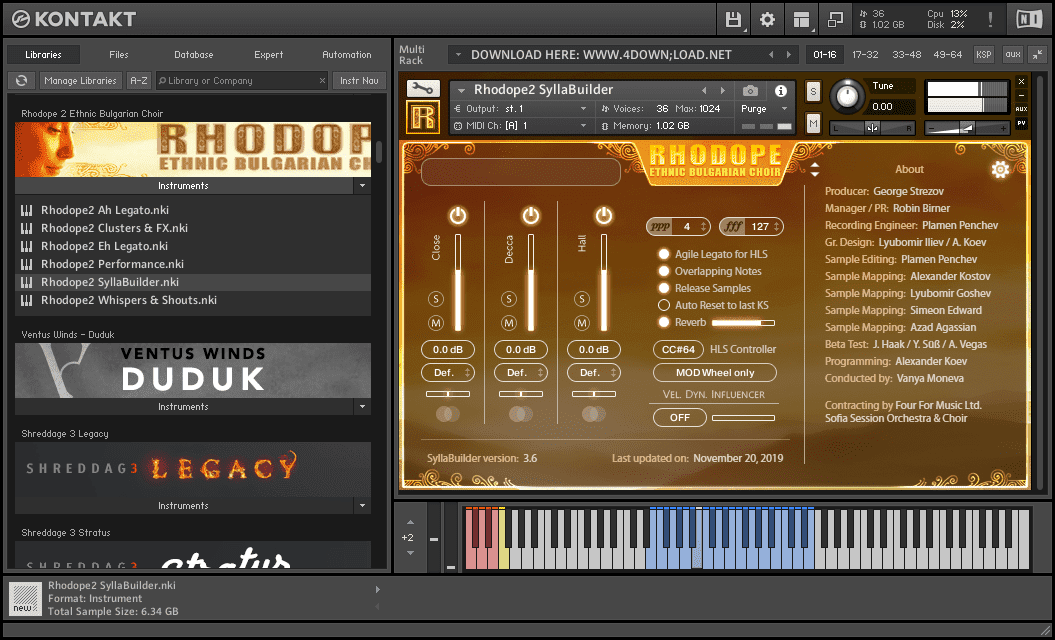The width and height of the screenshot is (1055, 640).
Task: Mute the Close microphone channel
Action: click(x=436, y=323)
